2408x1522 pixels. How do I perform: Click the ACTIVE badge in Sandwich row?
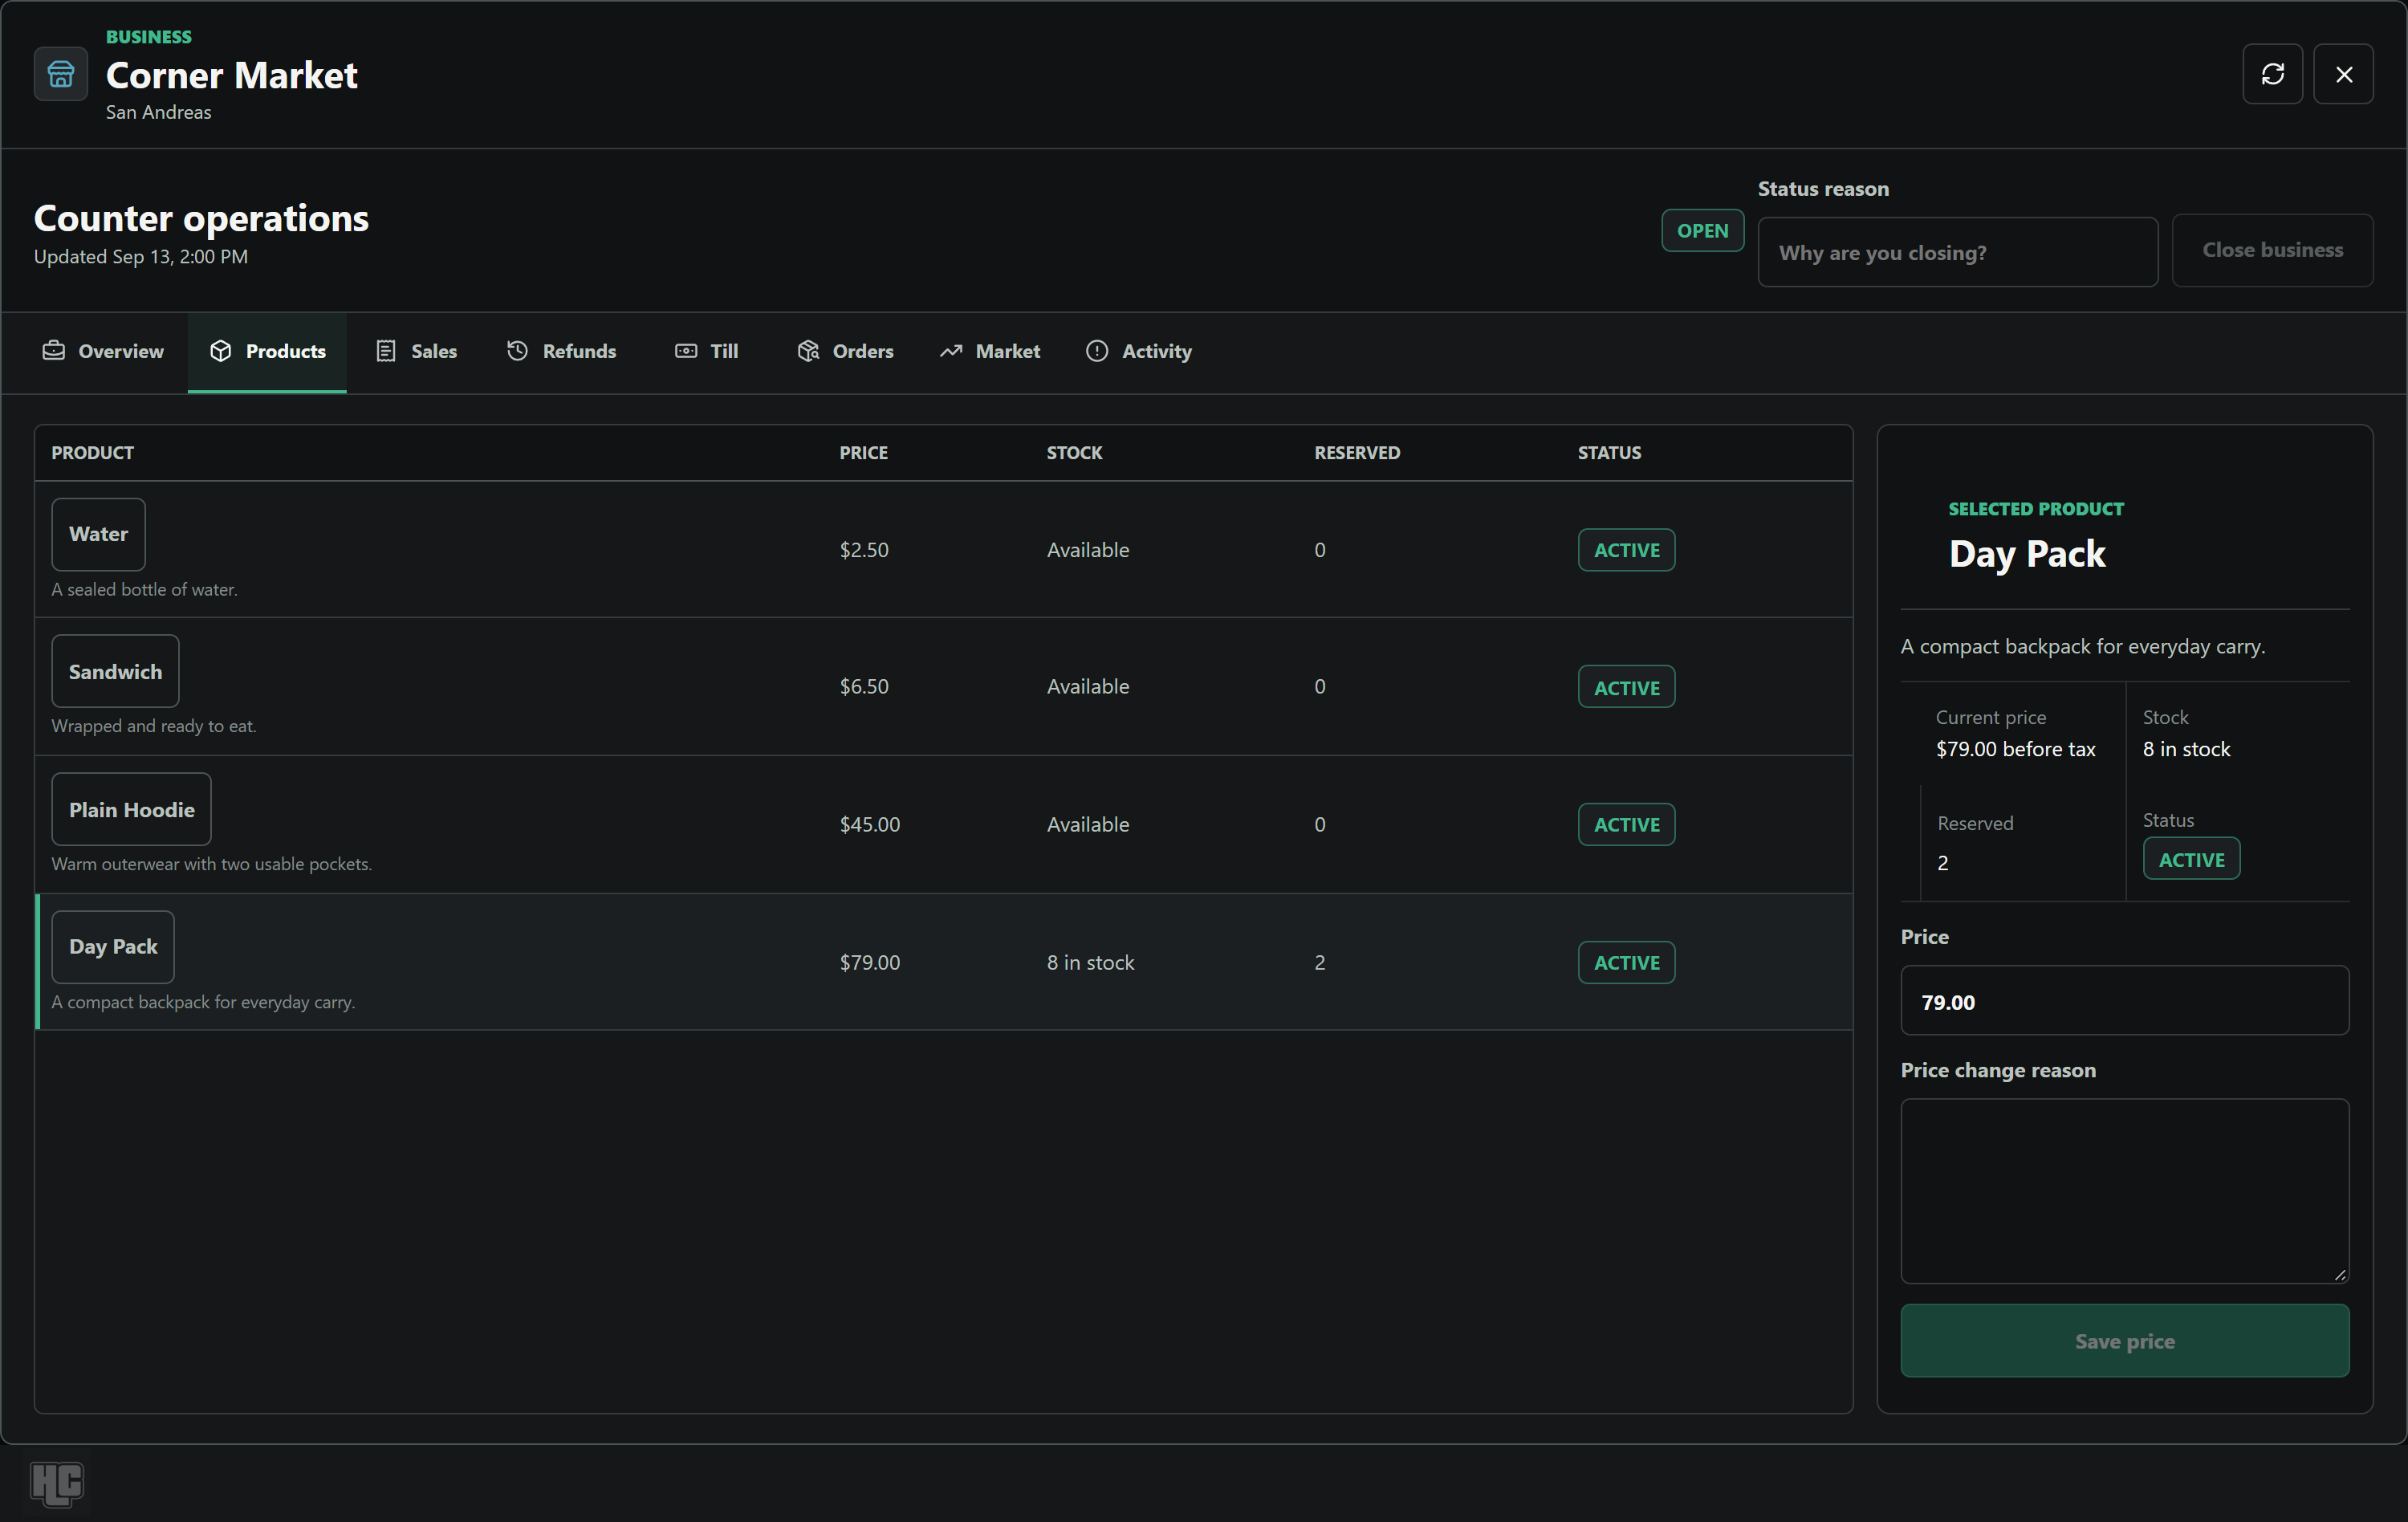pos(1626,687)
